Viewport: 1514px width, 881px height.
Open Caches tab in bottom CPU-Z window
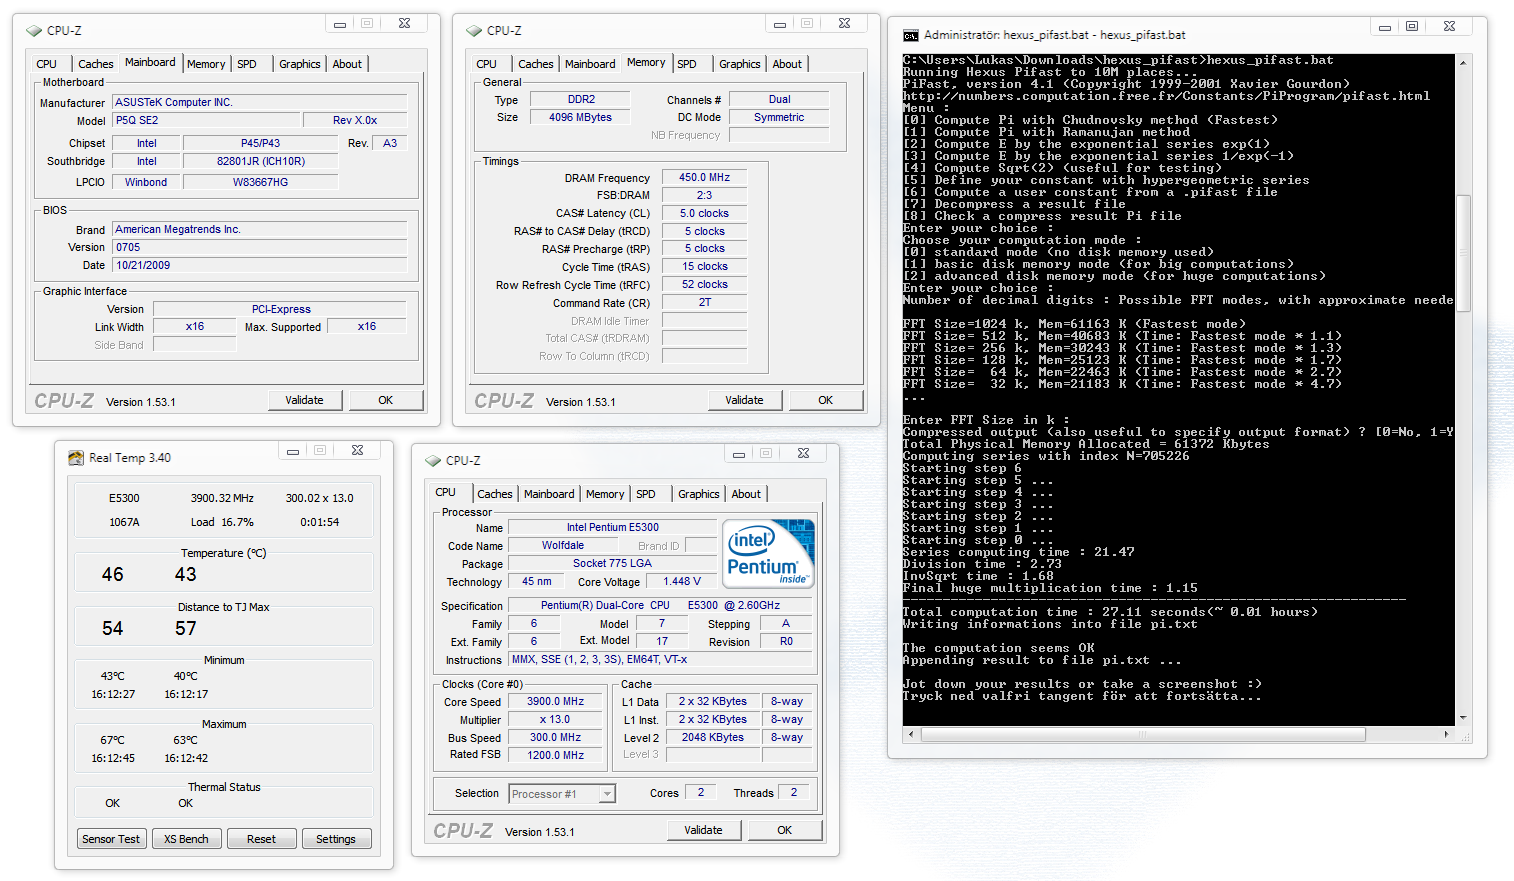pos(495,494)
